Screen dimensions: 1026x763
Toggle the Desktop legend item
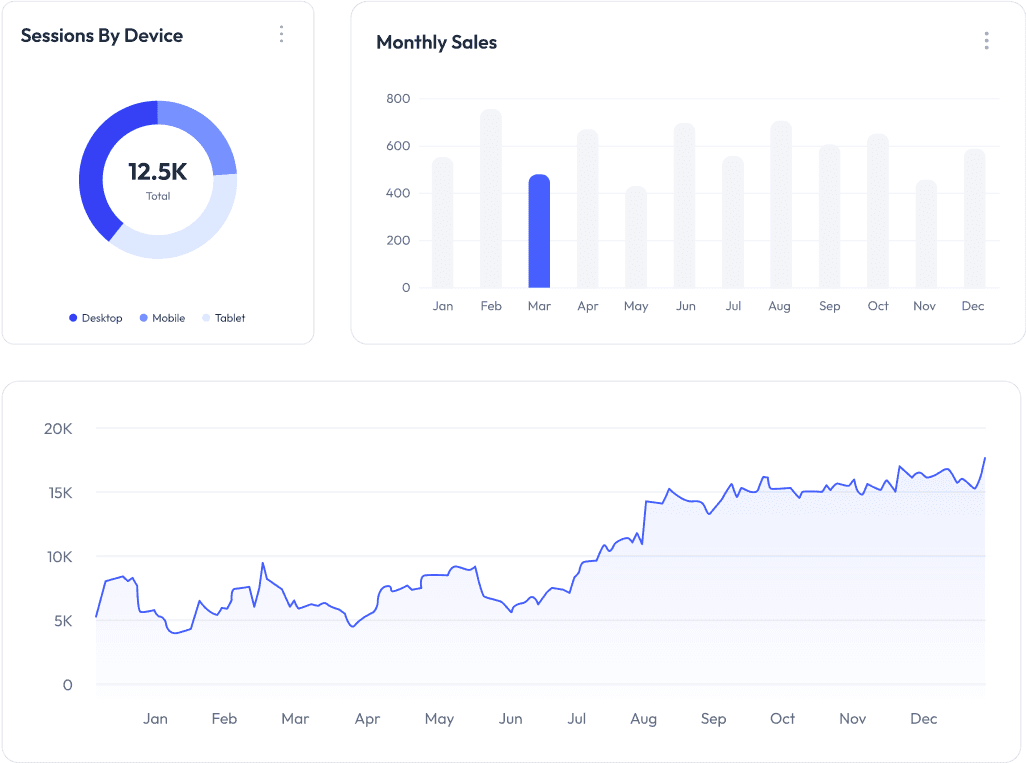[x=96, y=318]
